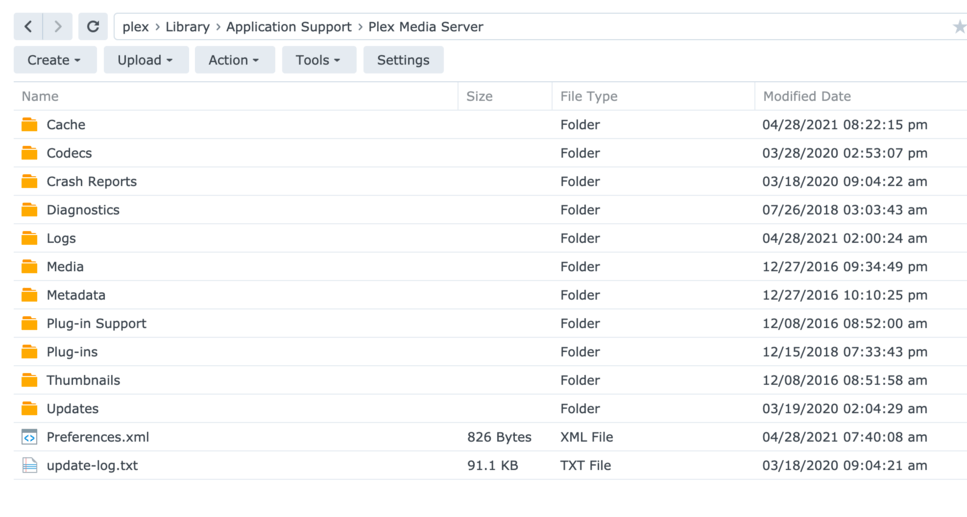Click the date 04/28/2021 07:40:08 am

click(845, 437)
